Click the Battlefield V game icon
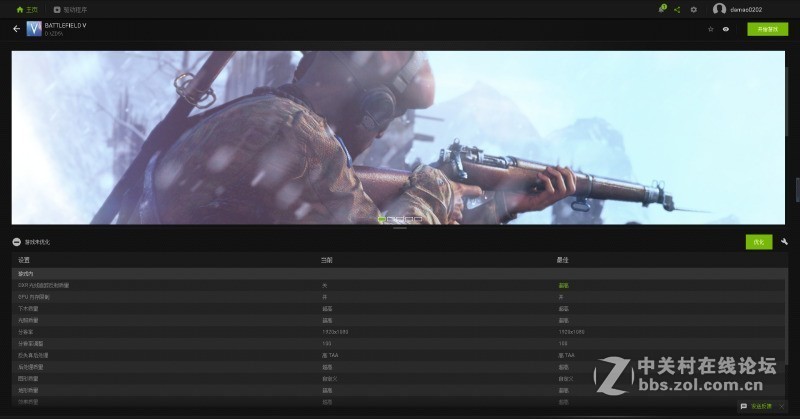800x419 pixels. click(x=34, y=29)
